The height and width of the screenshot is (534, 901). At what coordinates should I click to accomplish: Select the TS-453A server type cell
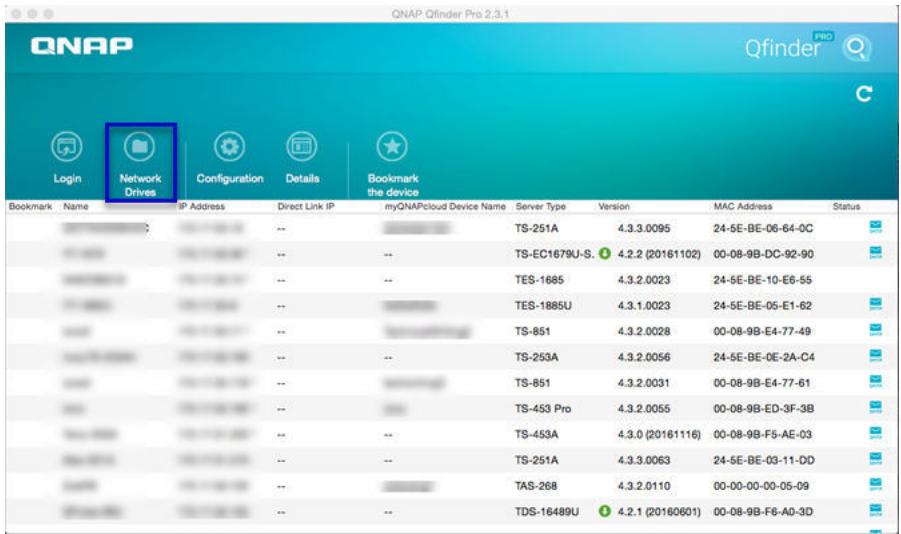(x=537, y=435)
